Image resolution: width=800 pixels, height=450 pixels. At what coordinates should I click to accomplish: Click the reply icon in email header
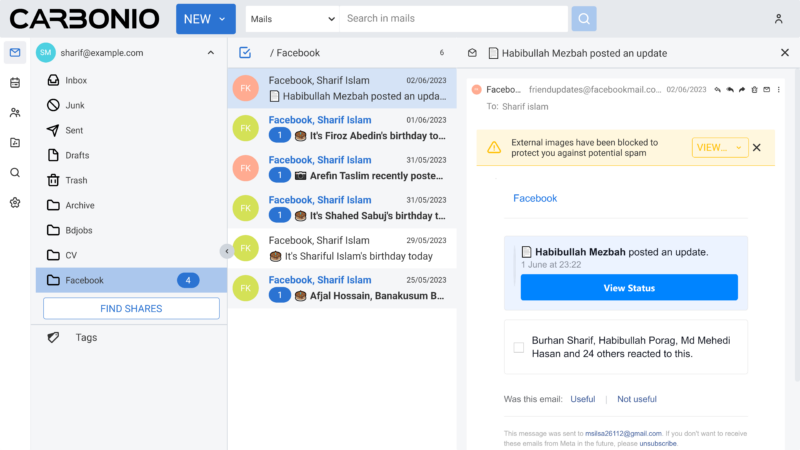pos(717,90)
